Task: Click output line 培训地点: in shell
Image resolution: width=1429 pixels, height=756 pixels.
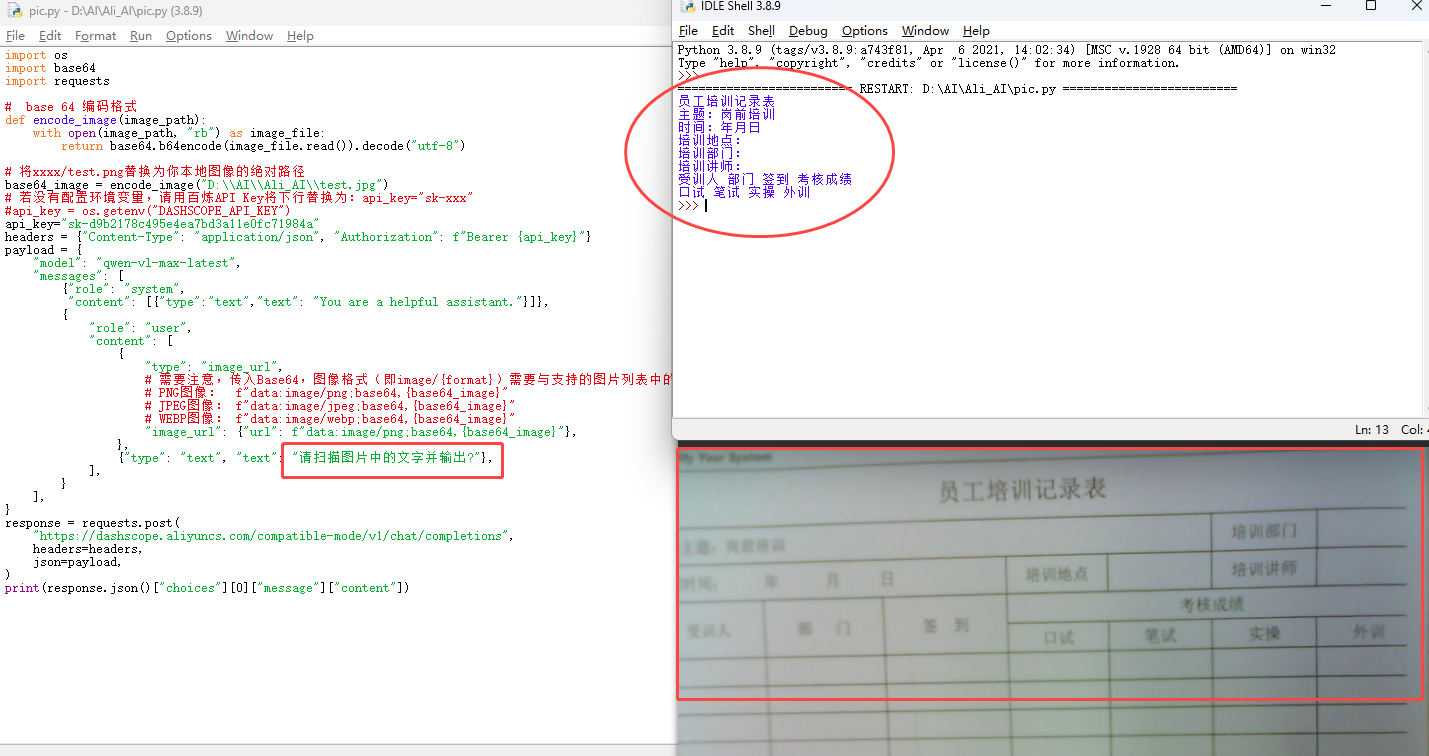Action: pos(710,141)
